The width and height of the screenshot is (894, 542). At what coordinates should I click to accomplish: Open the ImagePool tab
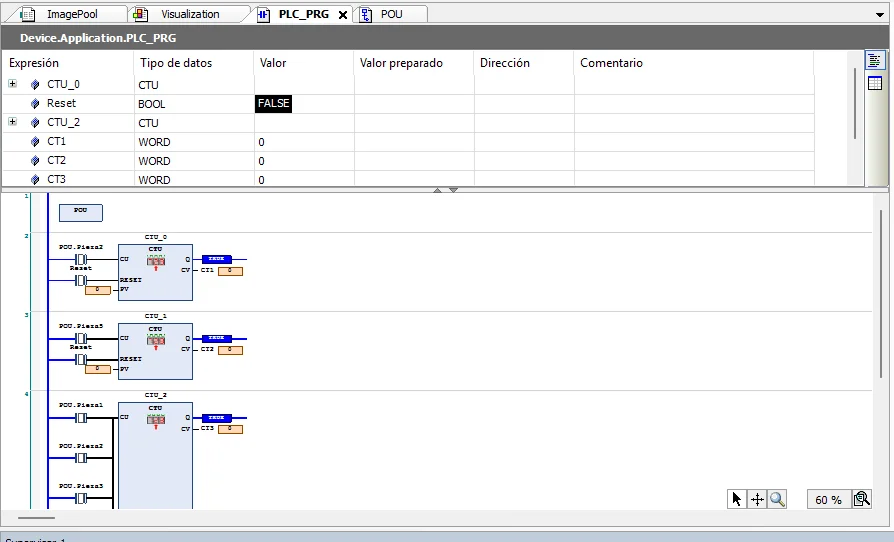[x=72, y=14]
